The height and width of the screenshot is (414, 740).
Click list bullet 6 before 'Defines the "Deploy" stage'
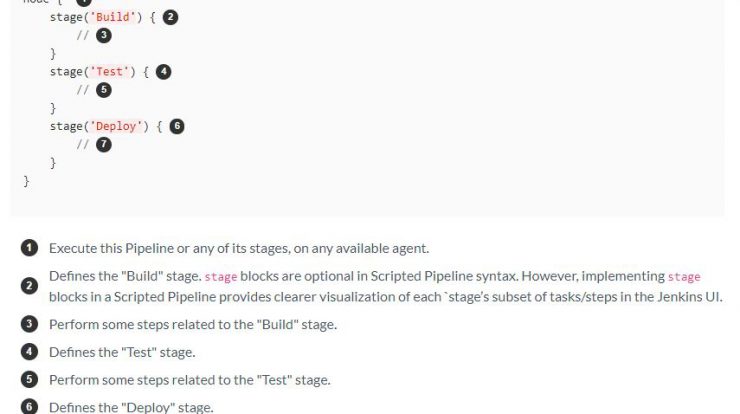tap(29, 406)
